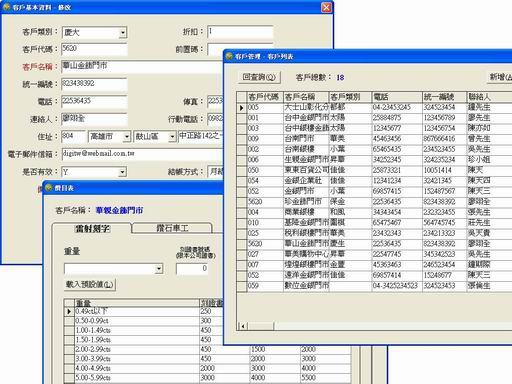Click the 載入預設值(L) button
Screen dimensions: 512x384
click(90, 285)
